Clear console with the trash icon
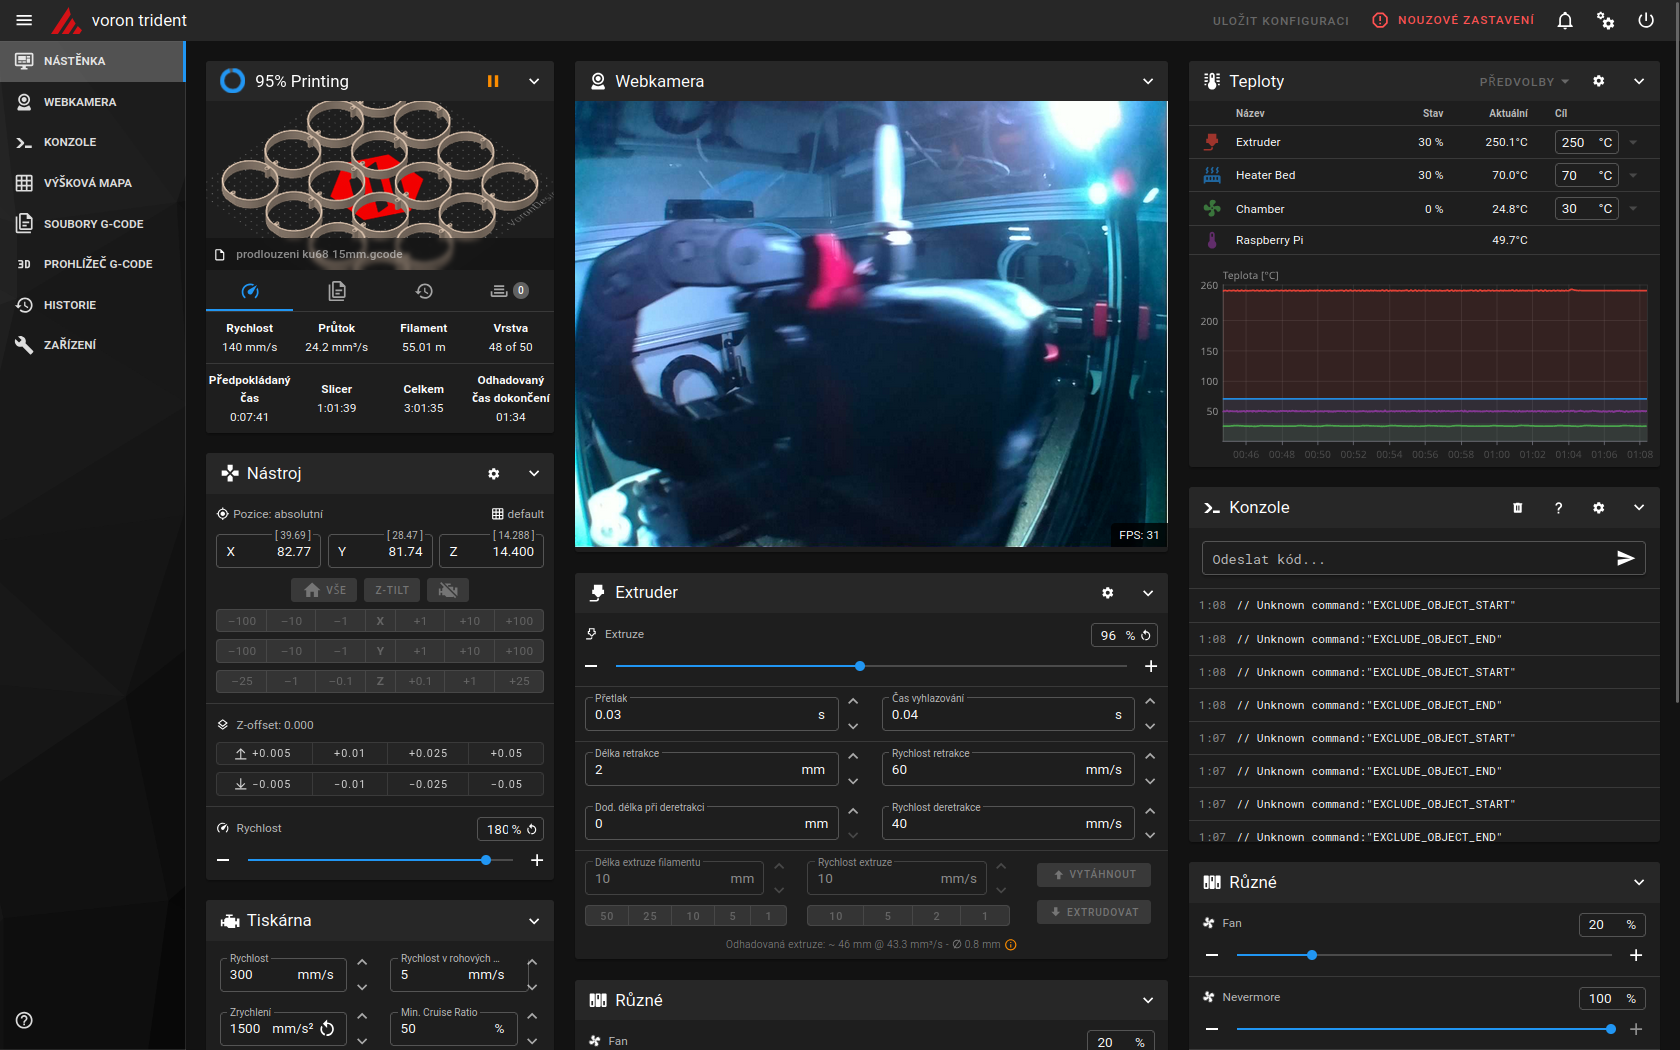Screen dimensions: 1680x1050 (x=1517, y=508)
